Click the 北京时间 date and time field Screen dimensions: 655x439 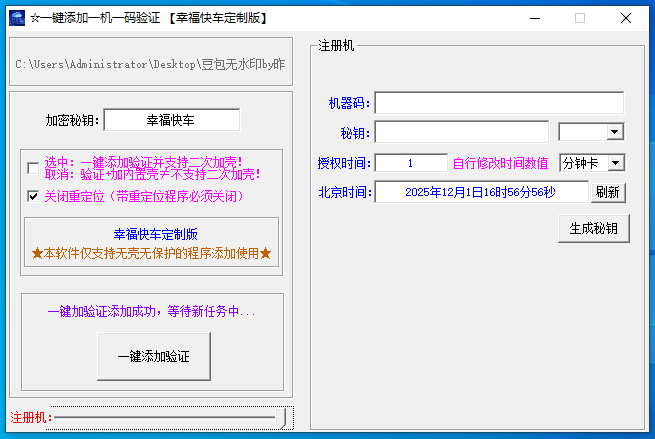click(481, 192)
